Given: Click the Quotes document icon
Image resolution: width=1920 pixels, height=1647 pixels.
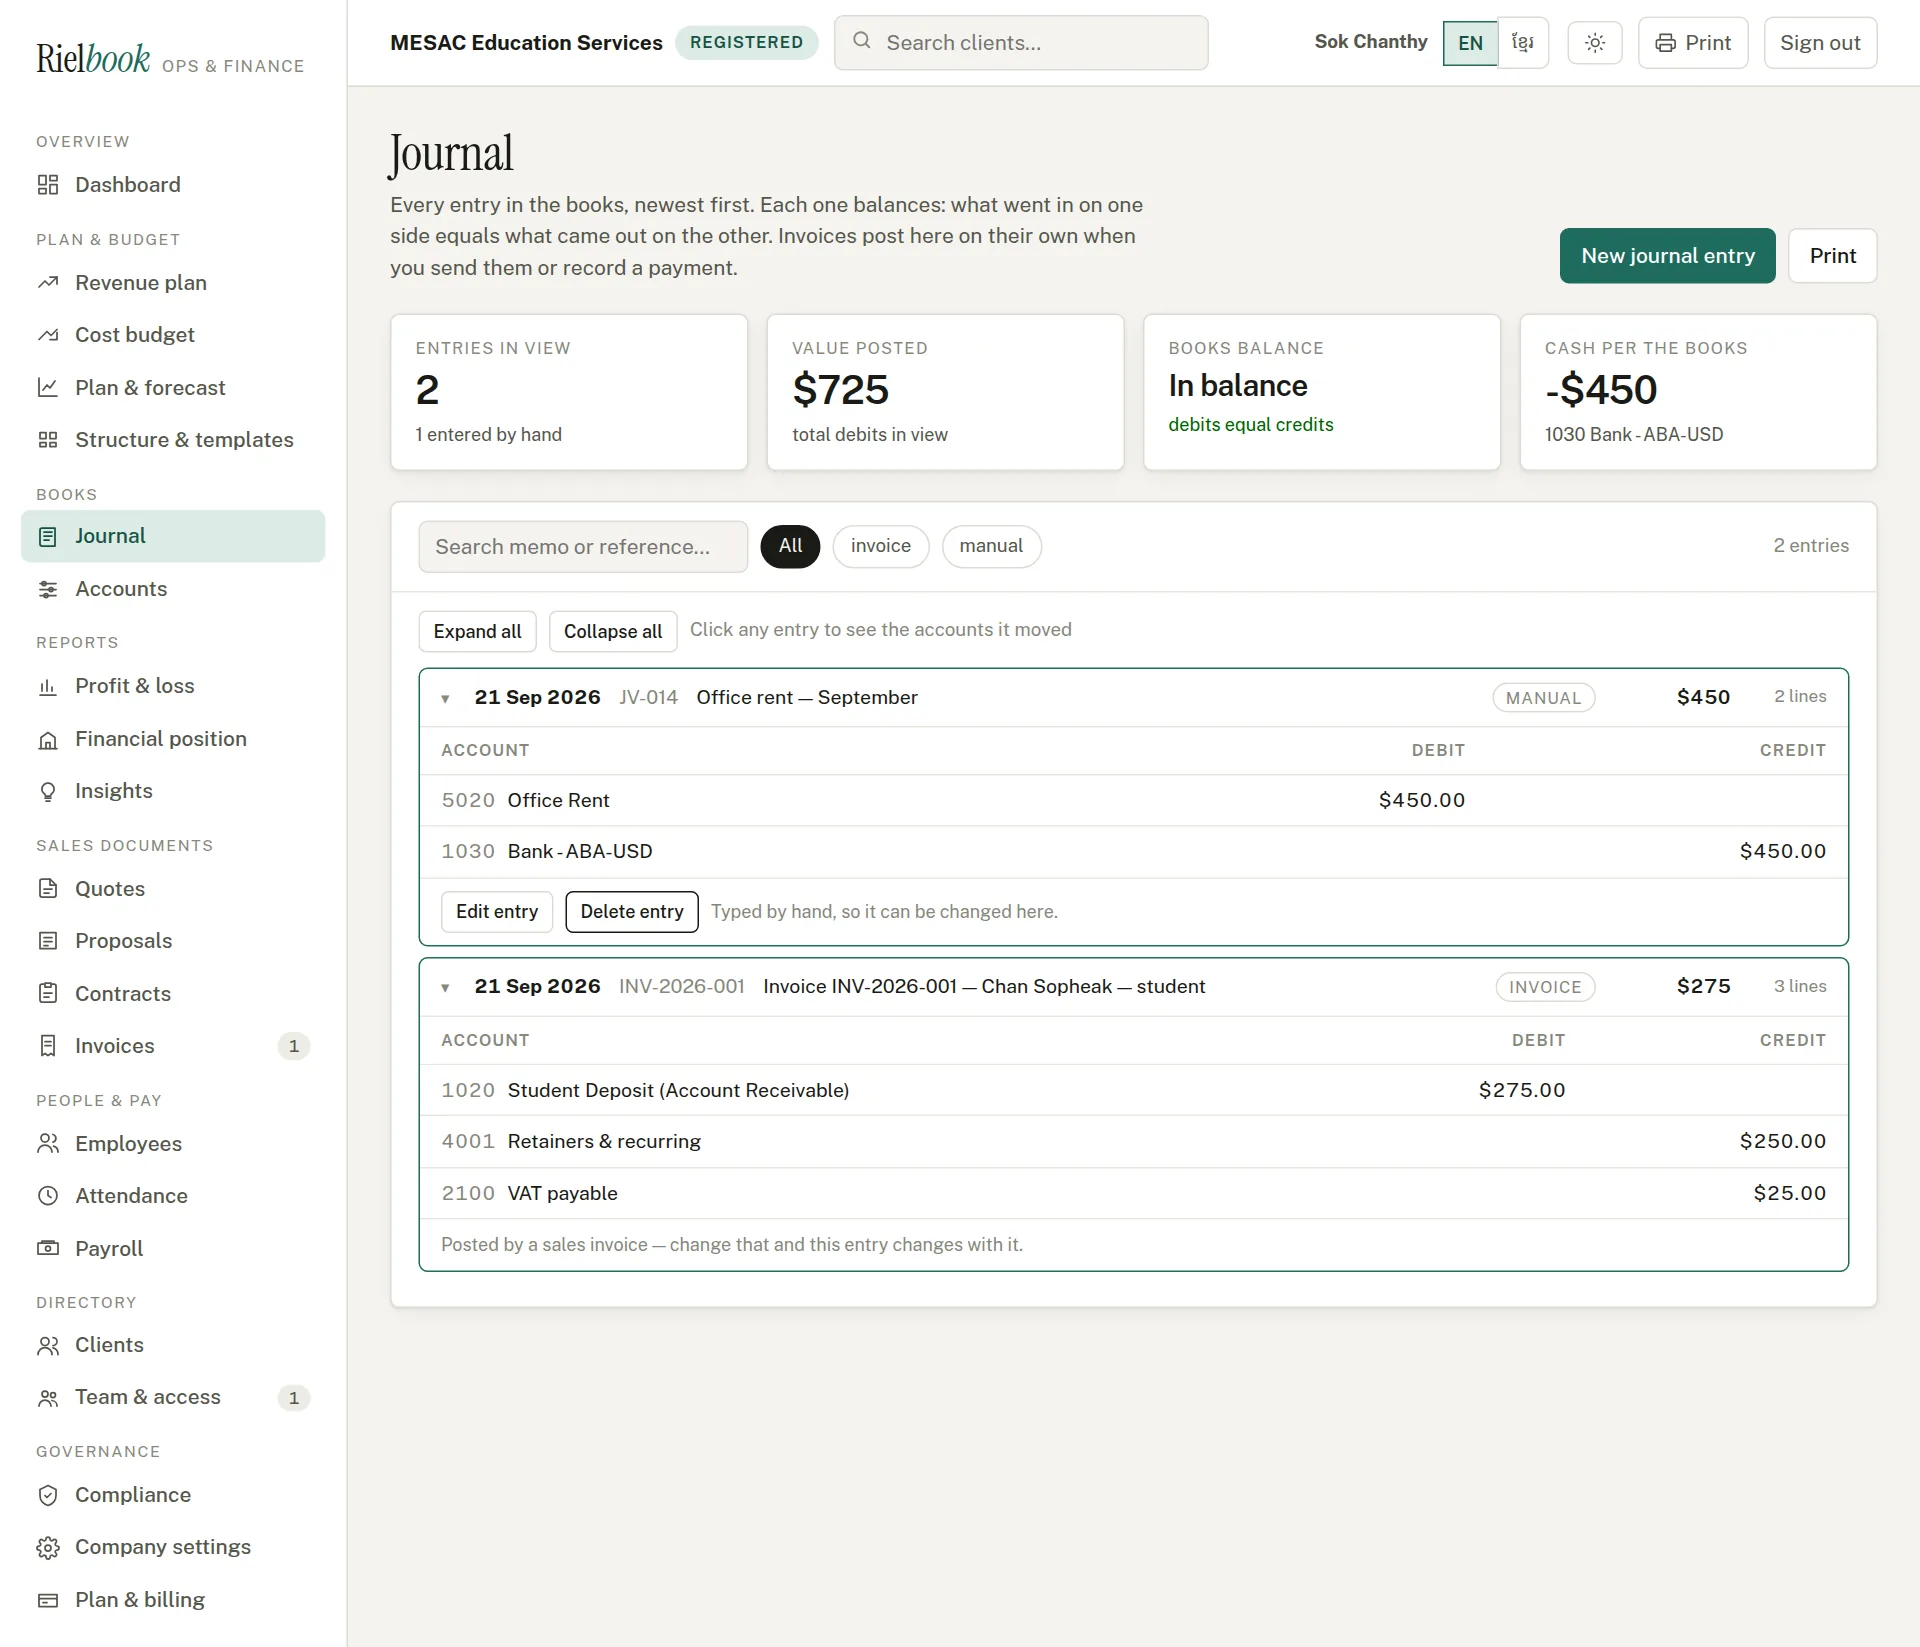Looking at the screenshot, I should point(48,889).
